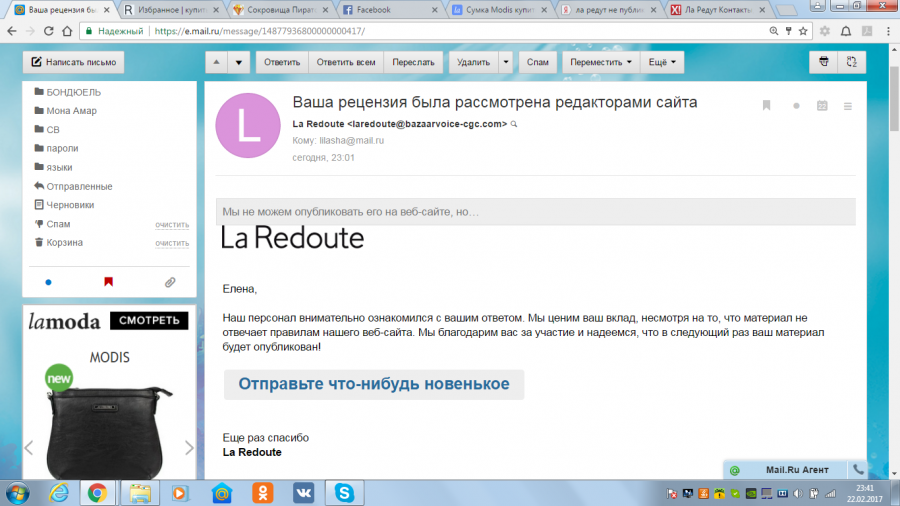Viewport: 900px width, 506px height.
Task: Click the calendar icon in email header
Action: coord(822,105)
